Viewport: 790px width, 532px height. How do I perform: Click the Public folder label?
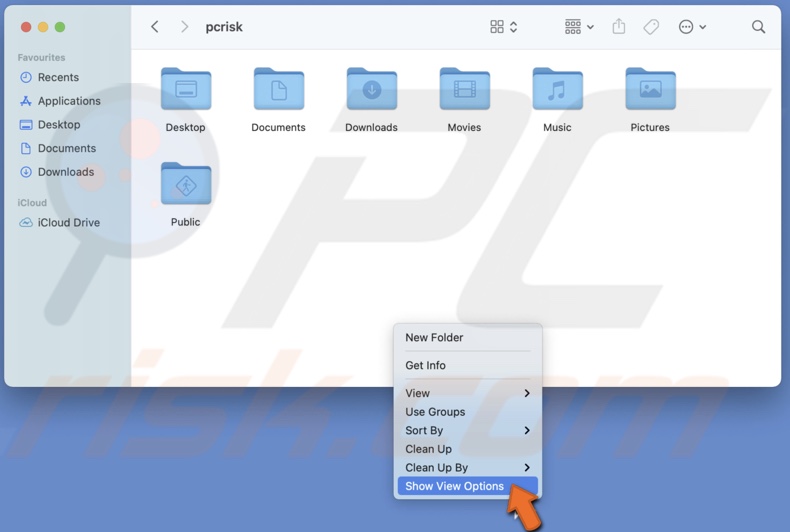tap(185, 222)
